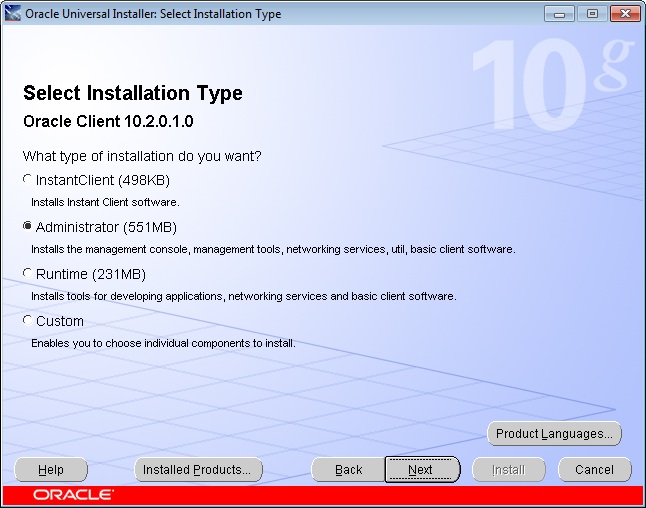
Task: Go Back to the previous step
Action: tap(348, 469)
